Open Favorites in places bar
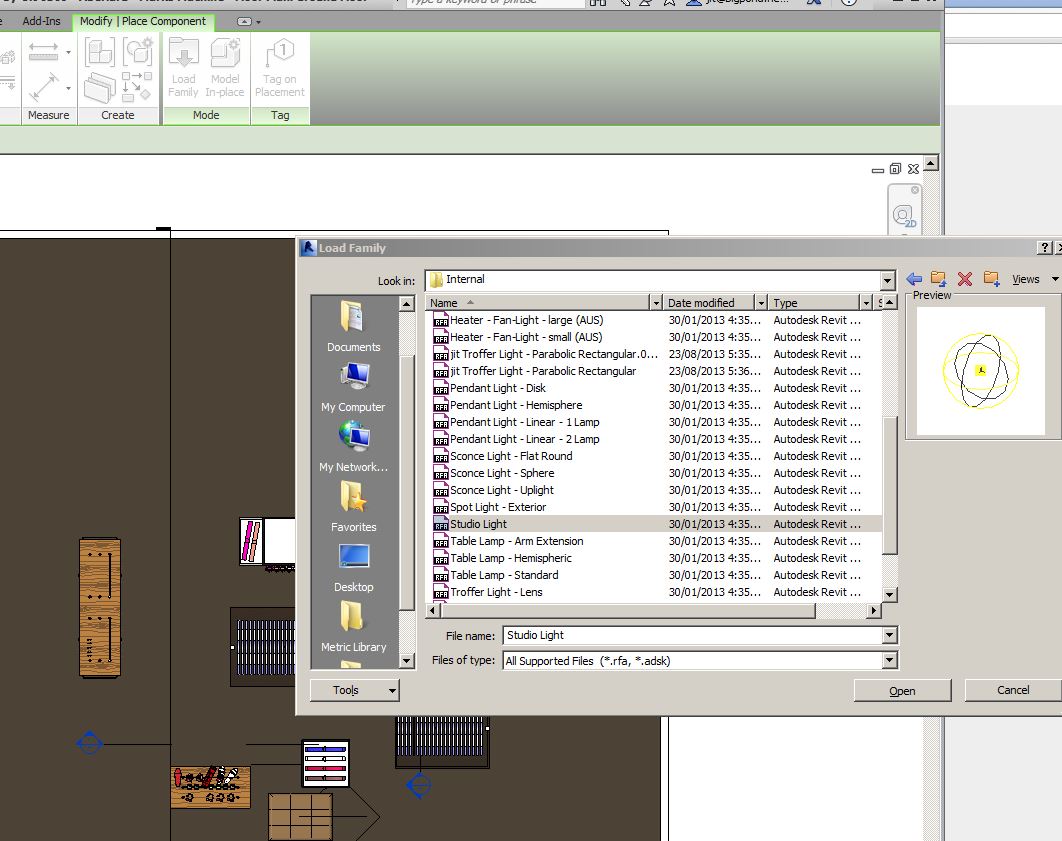 (354, 507)
